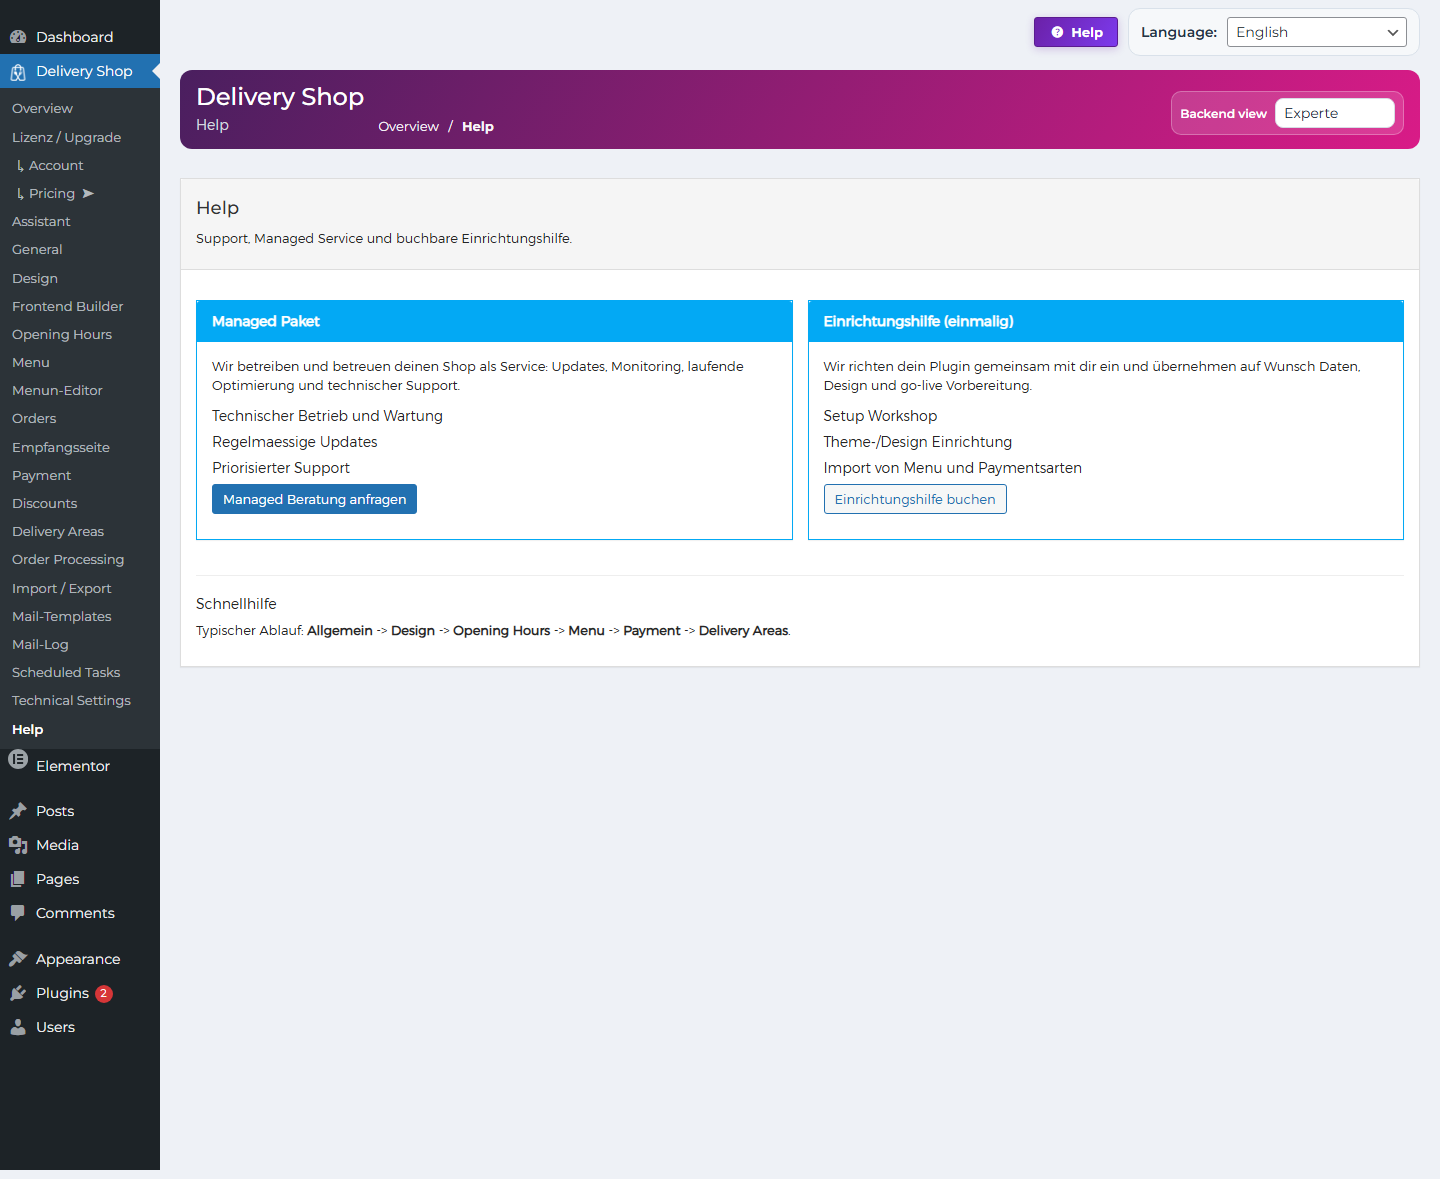The width and height of the screenshot is (1440, 1179).
Task: Click the Plugins update count badge
Action: tap(104, 993)
